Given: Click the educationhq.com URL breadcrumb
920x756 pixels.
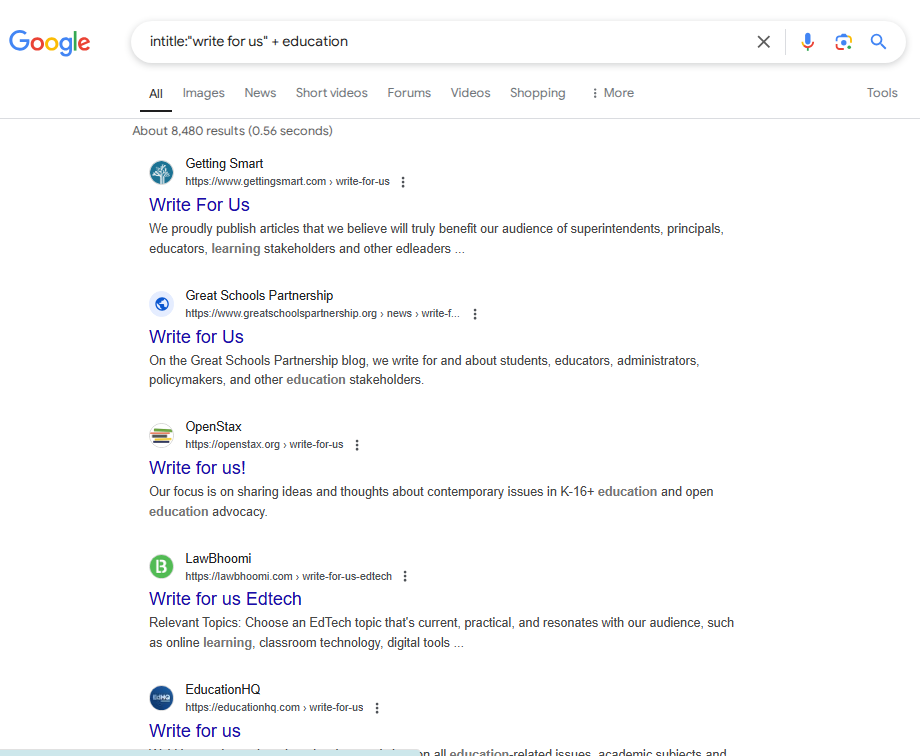Looking at the screenshot, I should point(274,708).
